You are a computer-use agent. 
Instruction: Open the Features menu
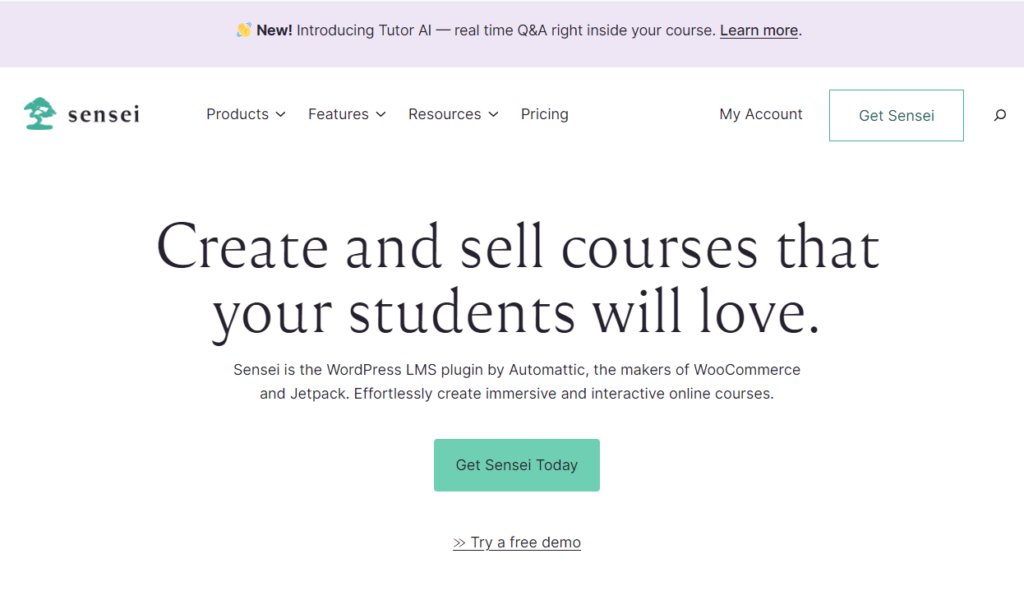[x=338, y=114]
